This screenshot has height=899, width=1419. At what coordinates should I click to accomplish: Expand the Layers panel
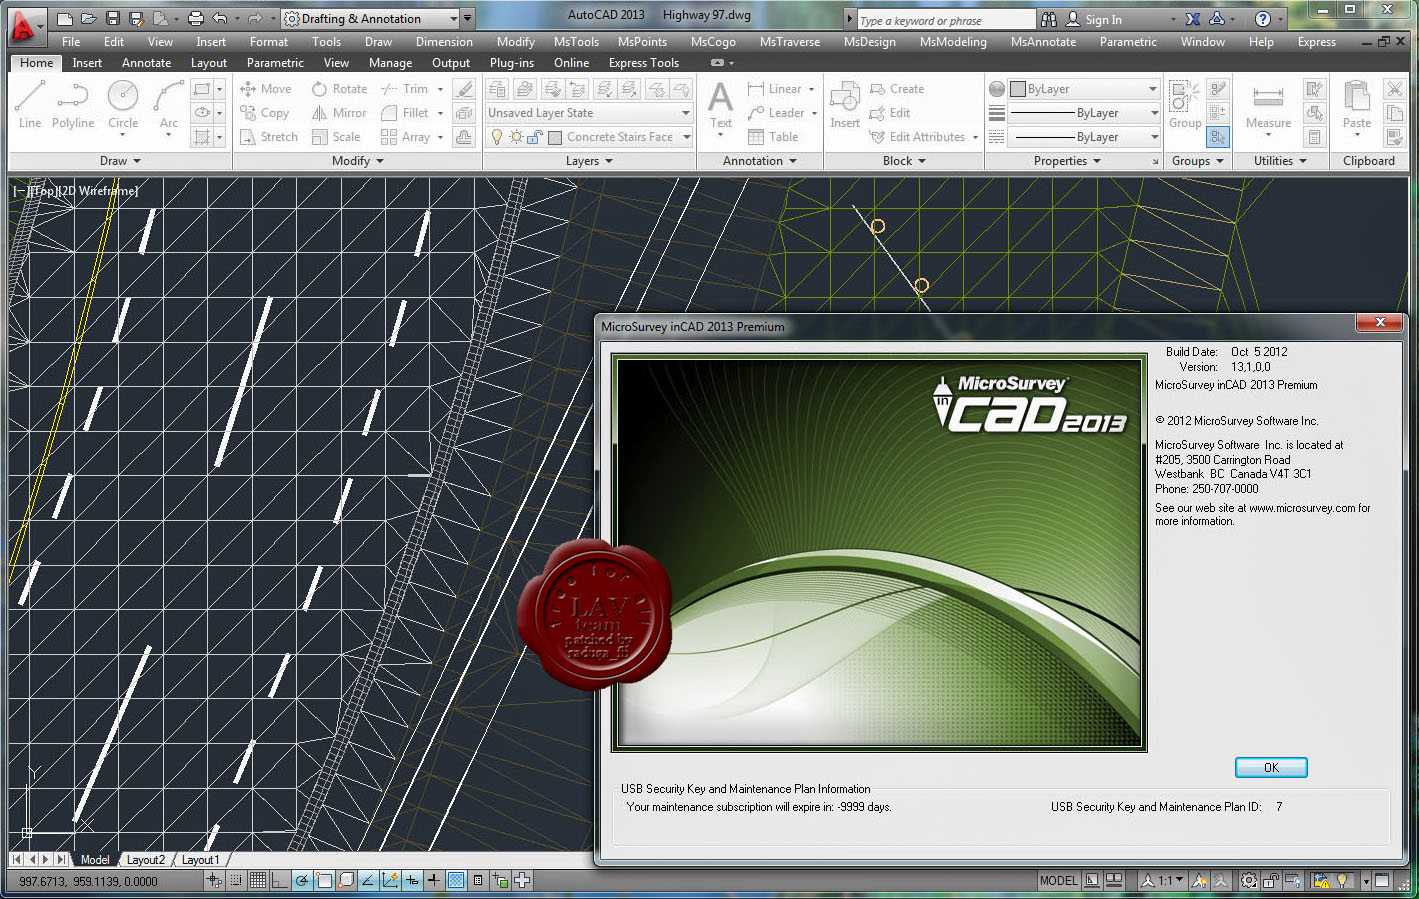pos(589,161)
